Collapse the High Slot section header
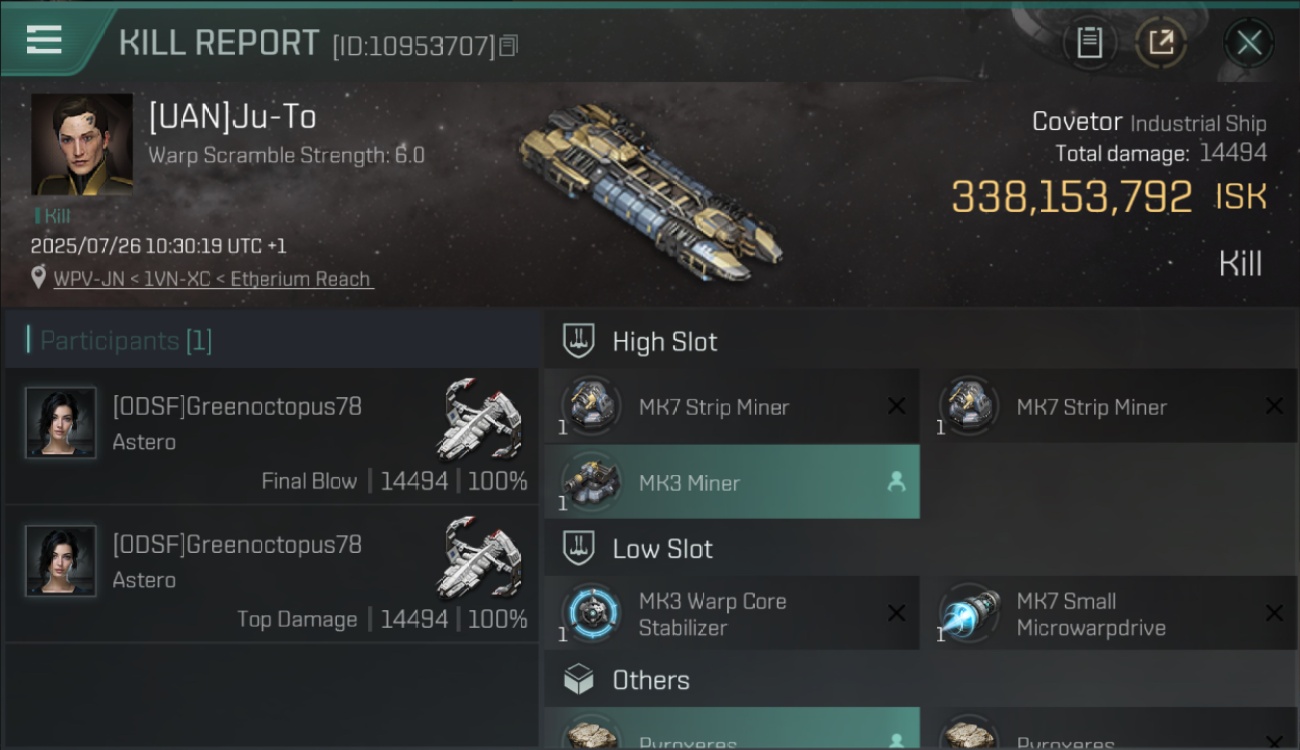The width and height of the screenshot is (1300, 750). pos(921,341)
